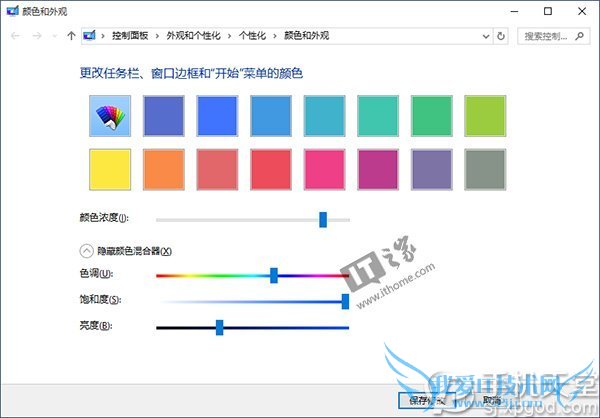Click the brightness (亮度) slider handle
600x418 pixels.
(x=219, y=328)
